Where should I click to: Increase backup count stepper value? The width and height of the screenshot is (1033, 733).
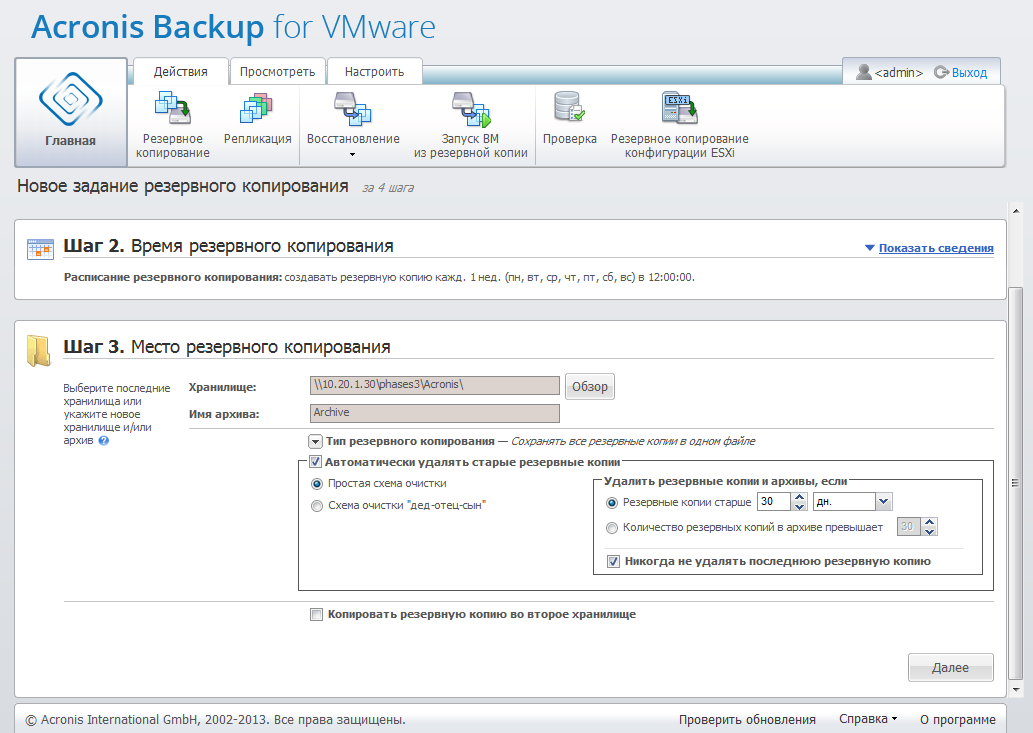[930, 522]
